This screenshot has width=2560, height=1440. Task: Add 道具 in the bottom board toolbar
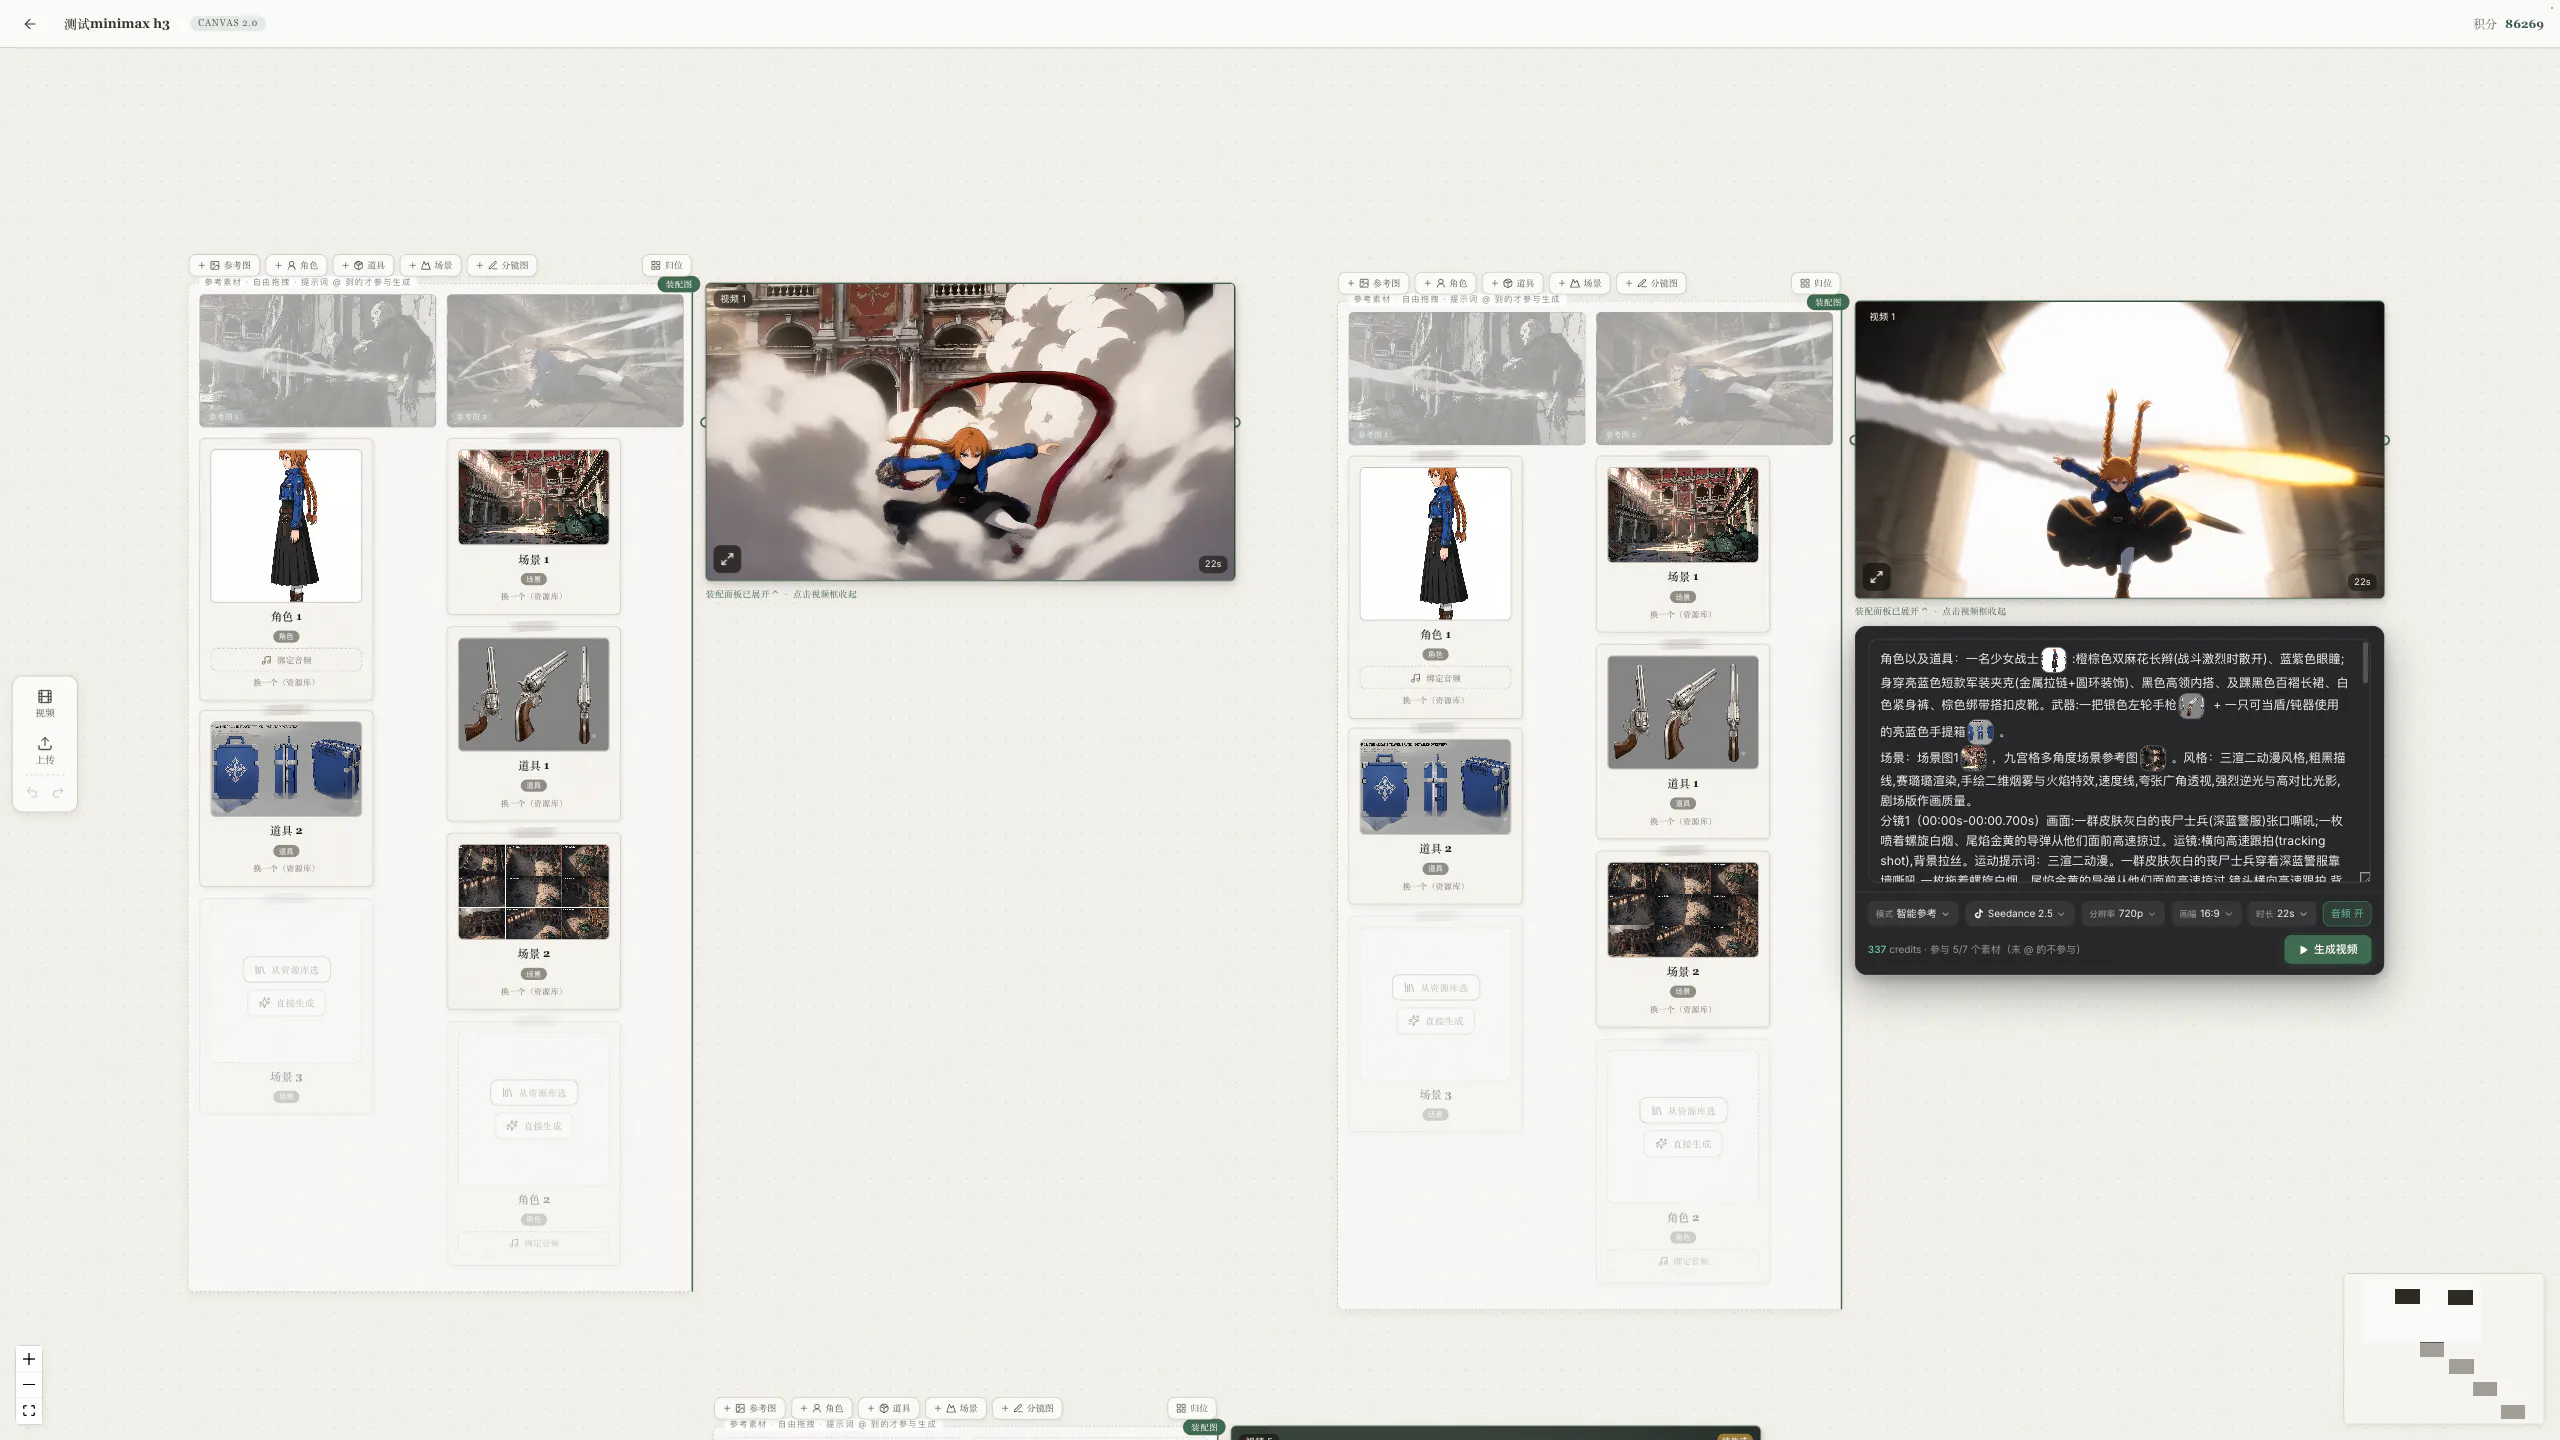(889, 1408)
